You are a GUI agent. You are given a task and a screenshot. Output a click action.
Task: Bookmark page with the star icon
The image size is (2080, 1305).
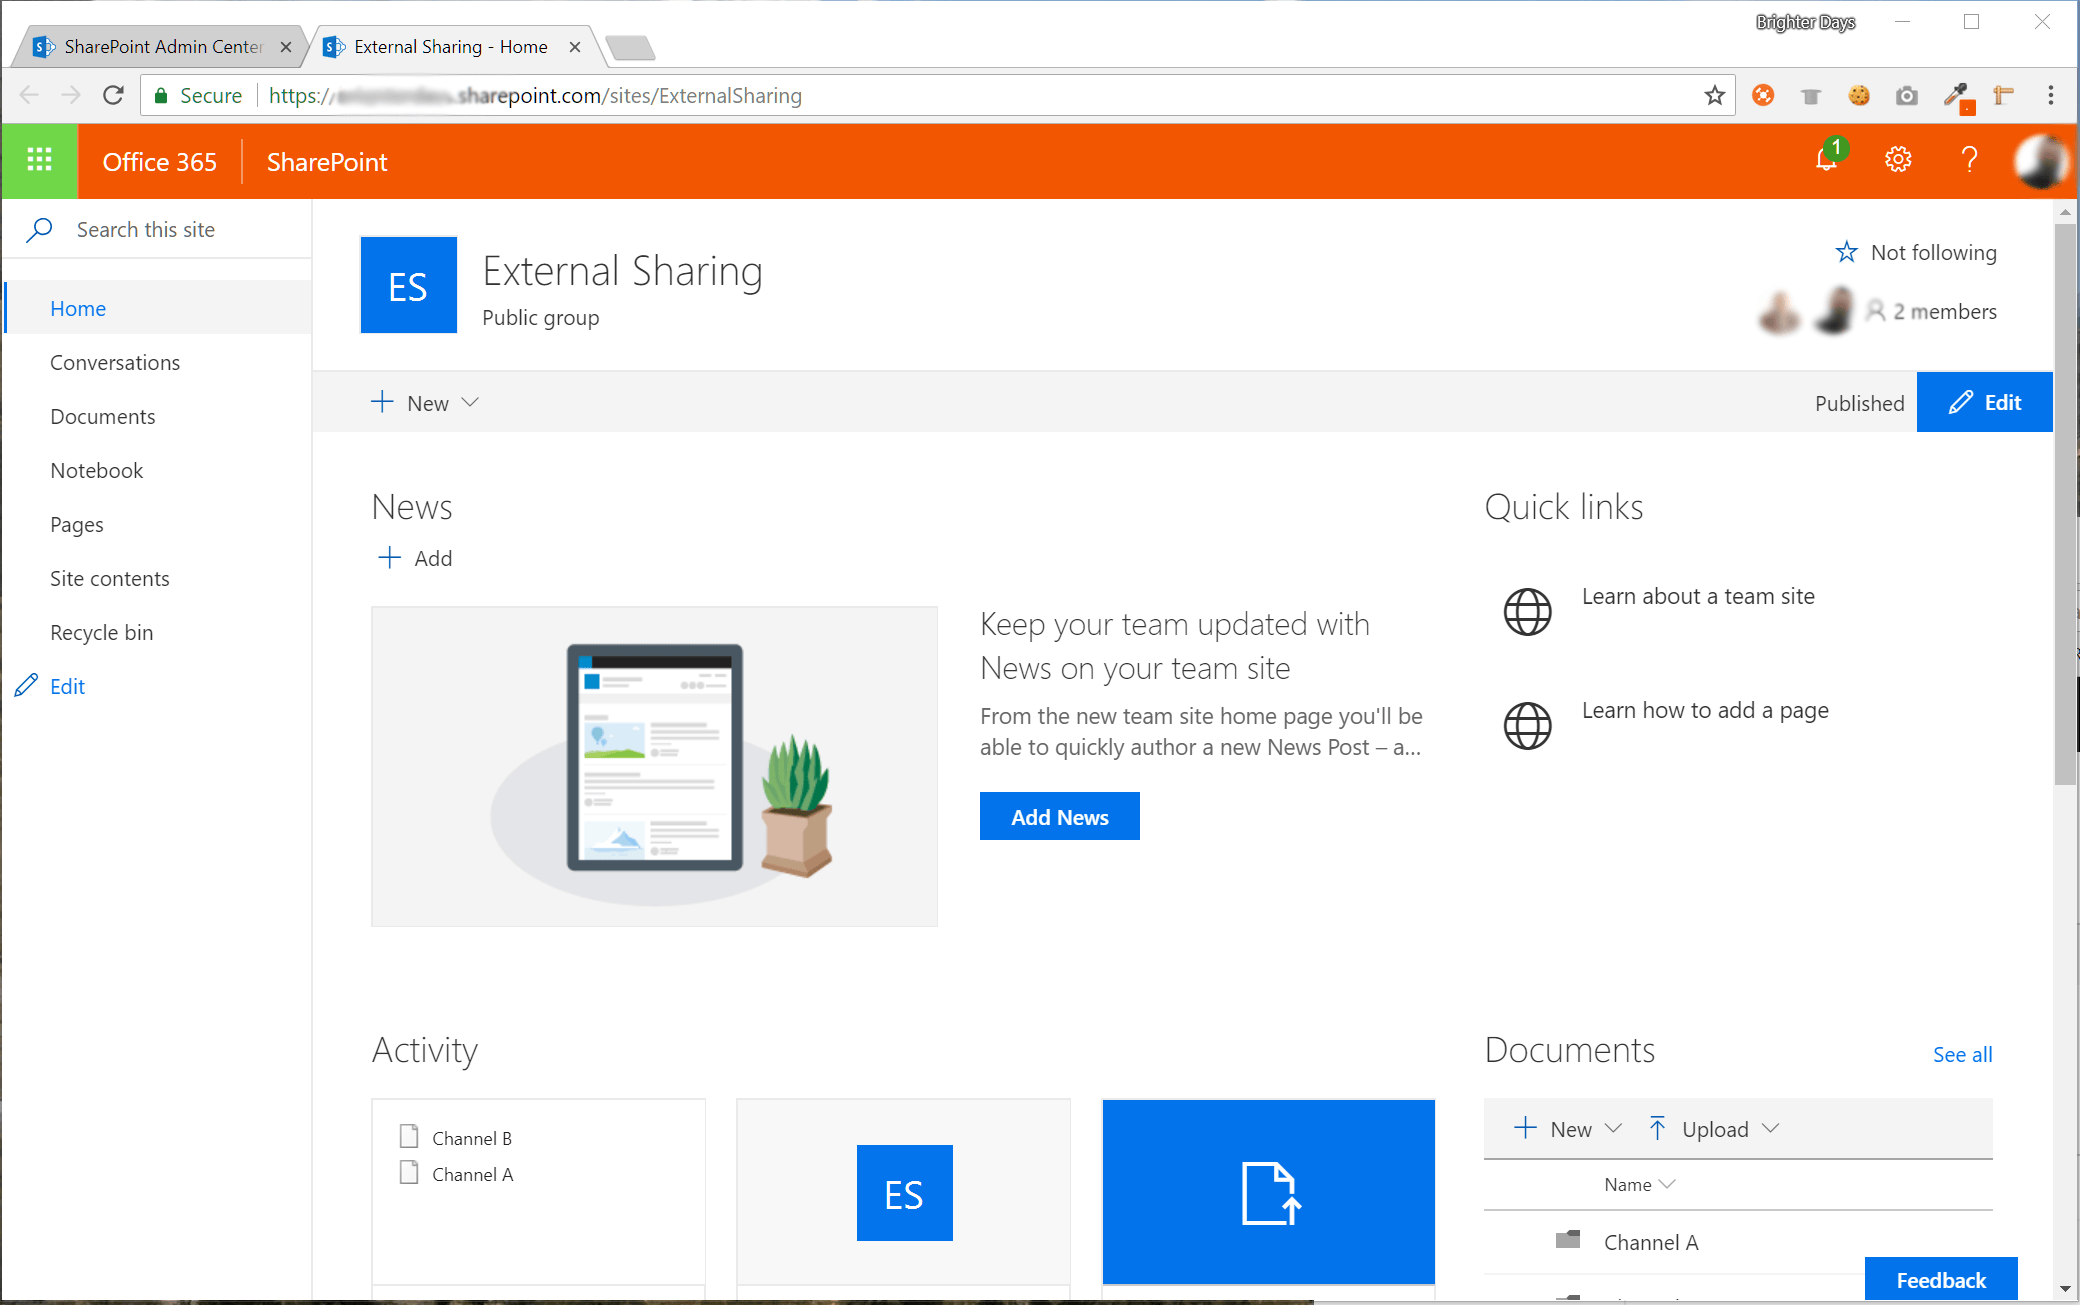tap(1715, 95)
